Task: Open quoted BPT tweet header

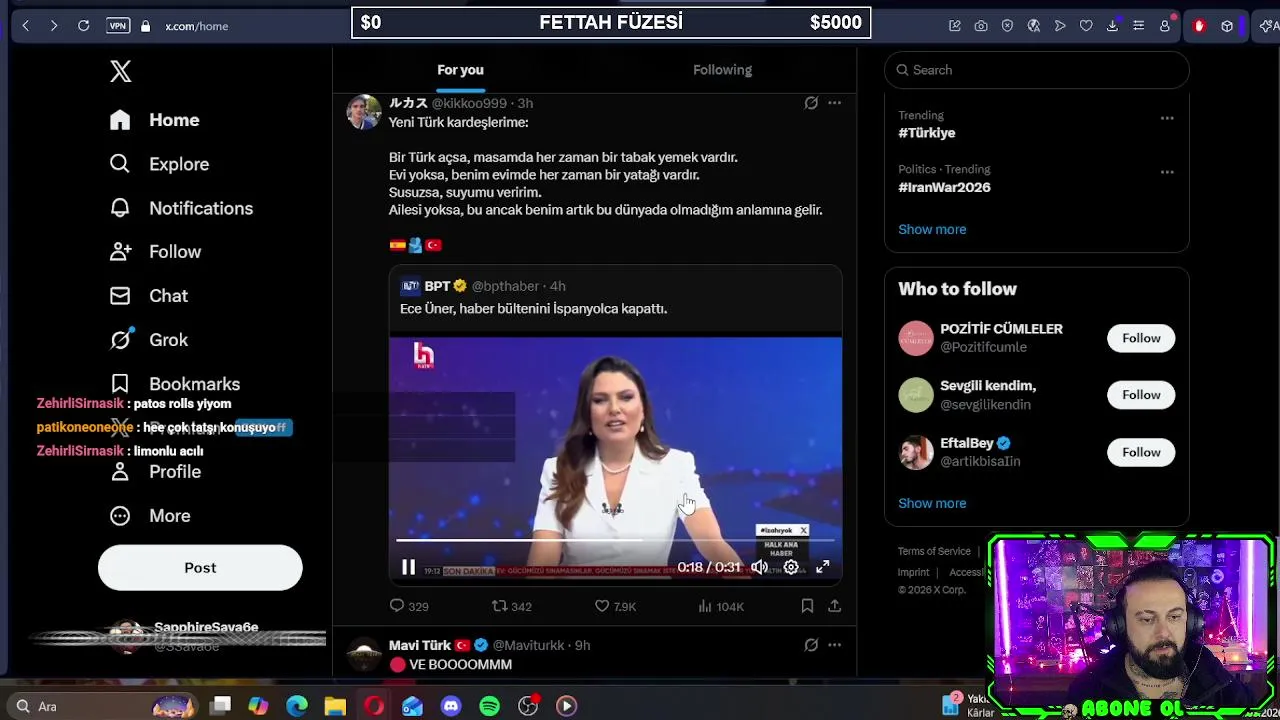Action: pos(483,286)
